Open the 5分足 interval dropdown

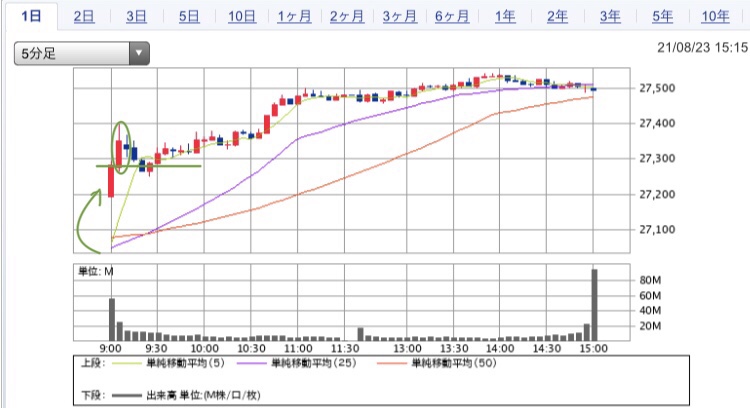tap(82, 53)
